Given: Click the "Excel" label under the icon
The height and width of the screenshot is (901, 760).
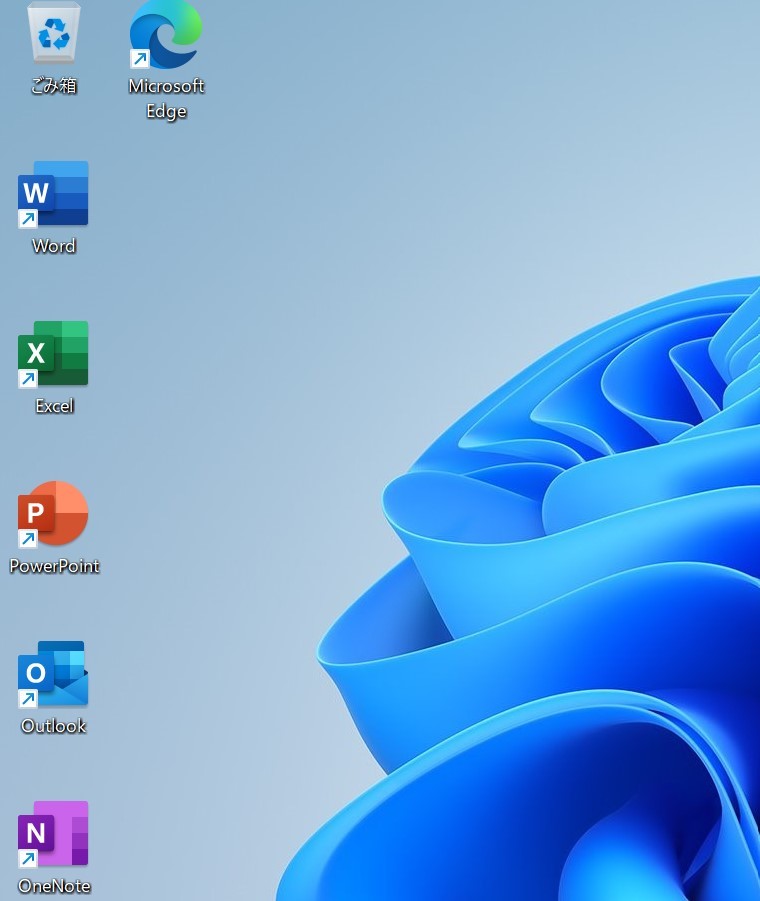Looking at the screenshot, I should 55,406.
